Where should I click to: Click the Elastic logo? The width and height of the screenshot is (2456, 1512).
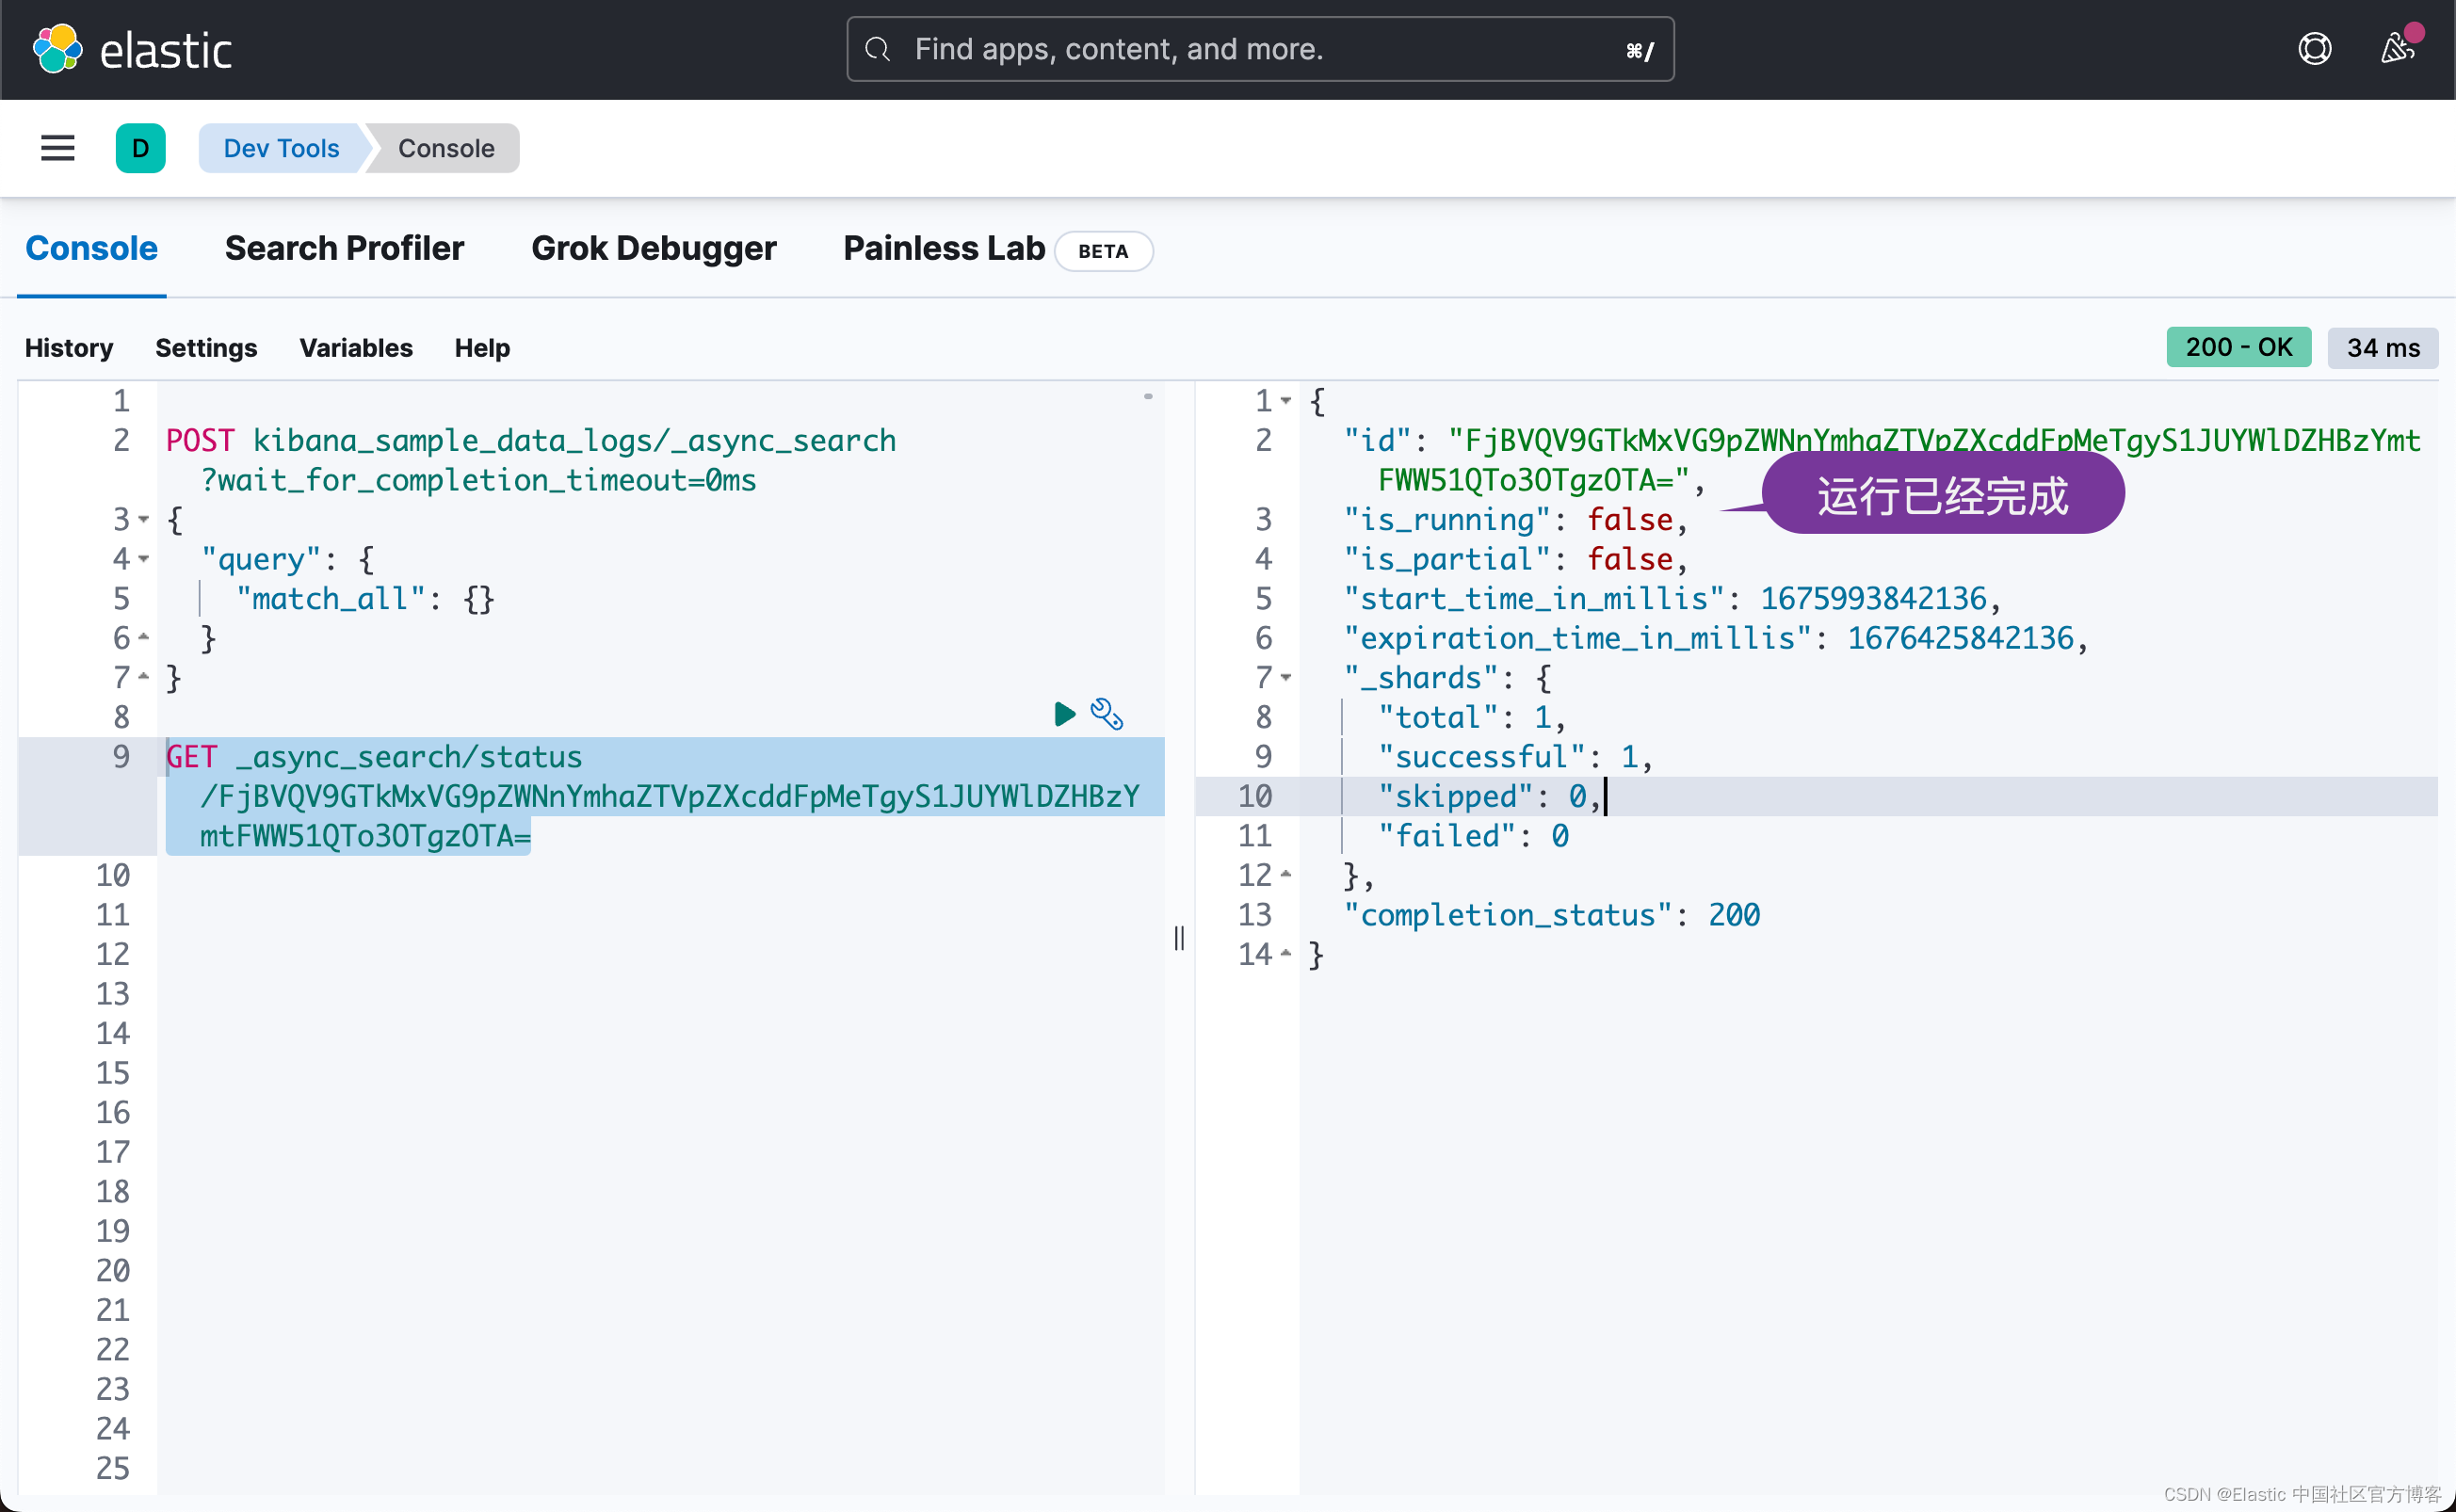pyautogui.click(x=131, y=48)
